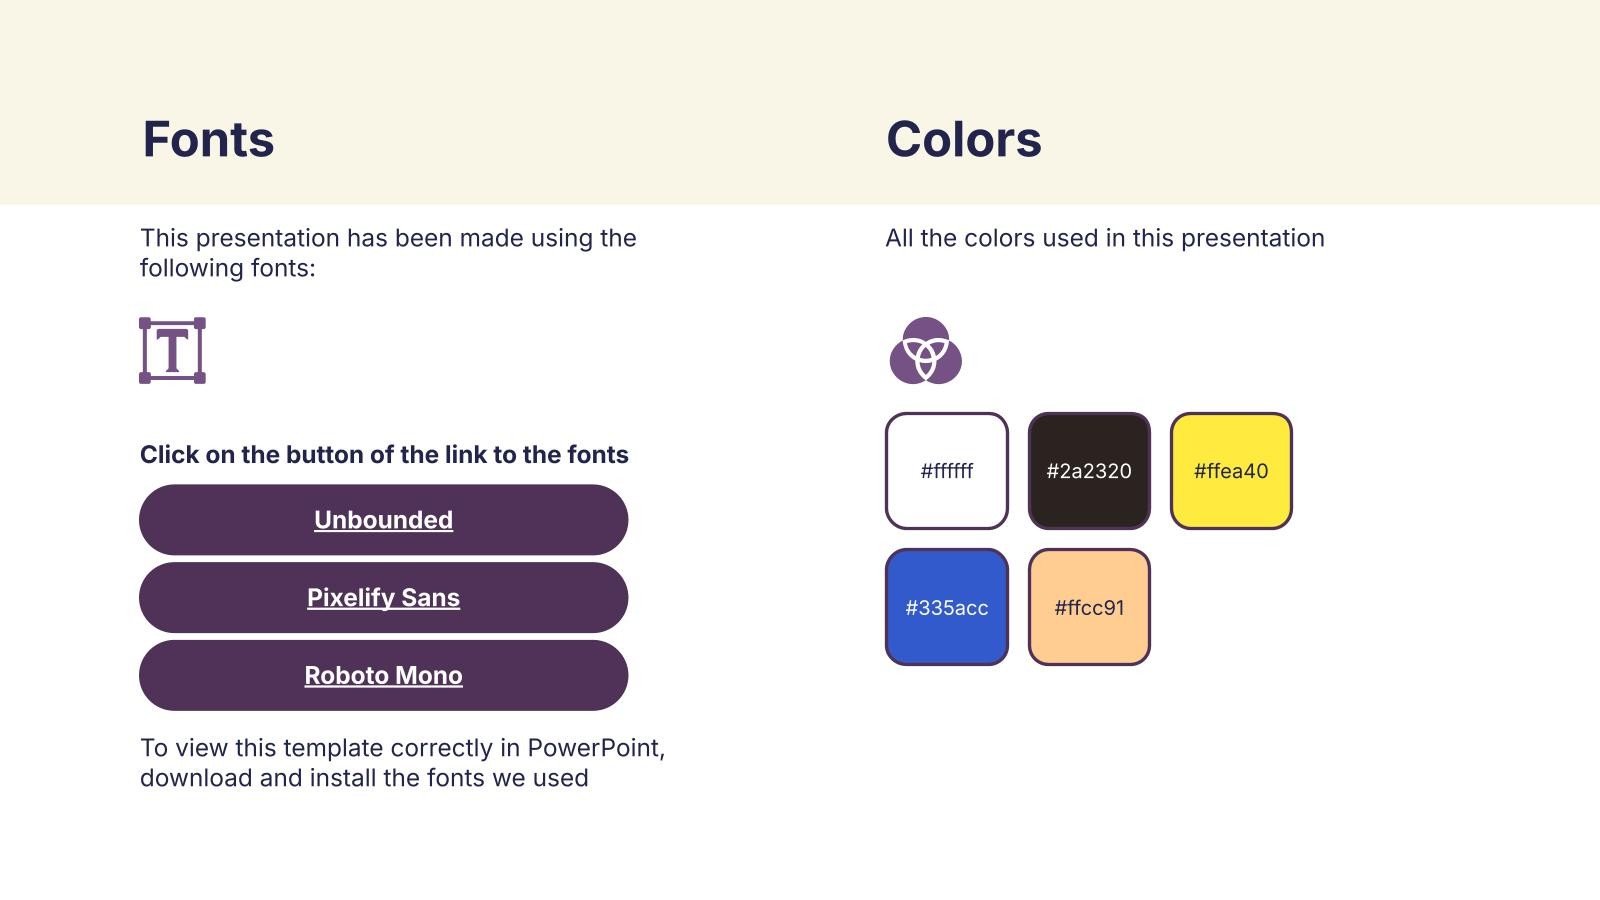This screenshot has height=900, width=1600.
Task: Select the Colors heading
Action: click(x=963, y=139)
